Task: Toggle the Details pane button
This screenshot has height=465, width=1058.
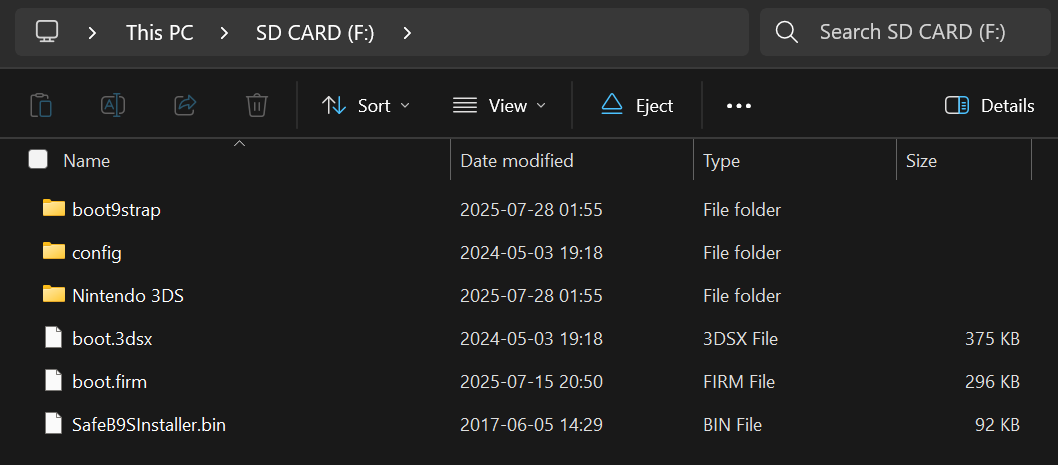Action: pyautogui.click(x=990, y=105)
